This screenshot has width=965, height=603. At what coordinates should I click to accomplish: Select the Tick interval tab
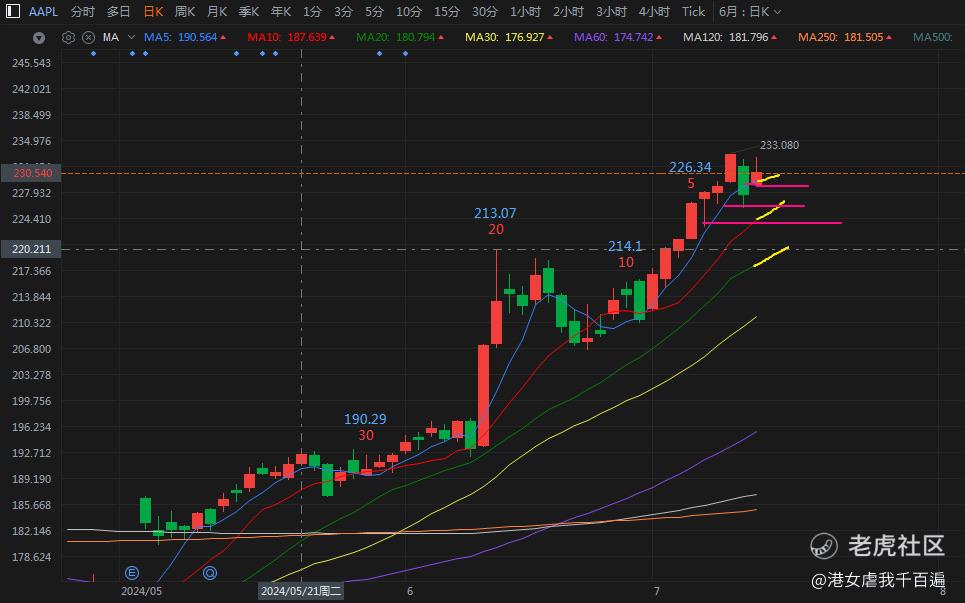pyautogui.click(x=693, y=12)
